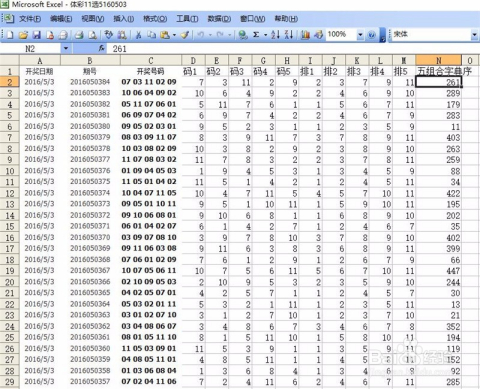This screenshot has height=389, width=480.
Task: Sort descending using the Z-A icon
Action: pyautogui.click(x=289, y=34)
